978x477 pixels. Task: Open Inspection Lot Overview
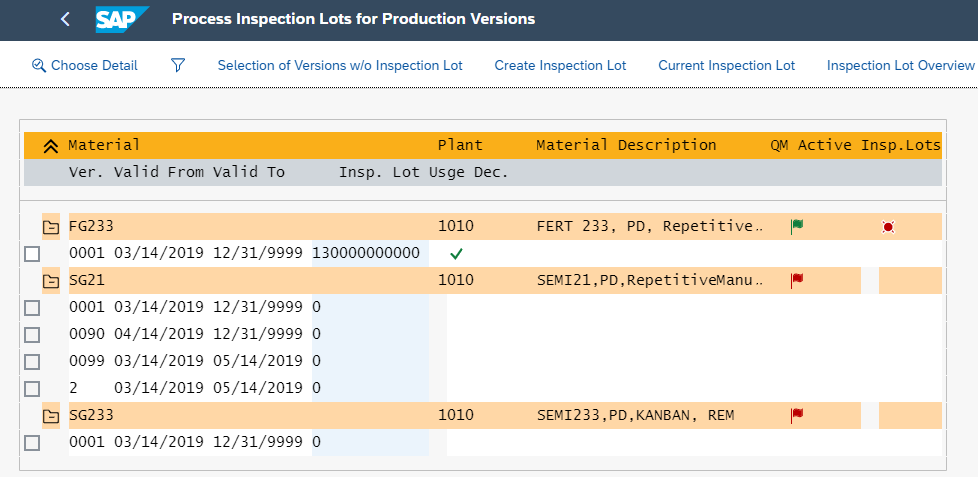901,65
